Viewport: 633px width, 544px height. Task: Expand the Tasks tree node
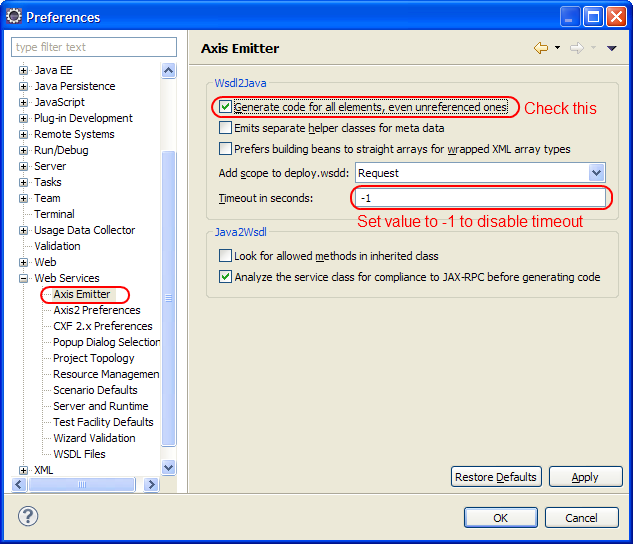tap(23, 182)
